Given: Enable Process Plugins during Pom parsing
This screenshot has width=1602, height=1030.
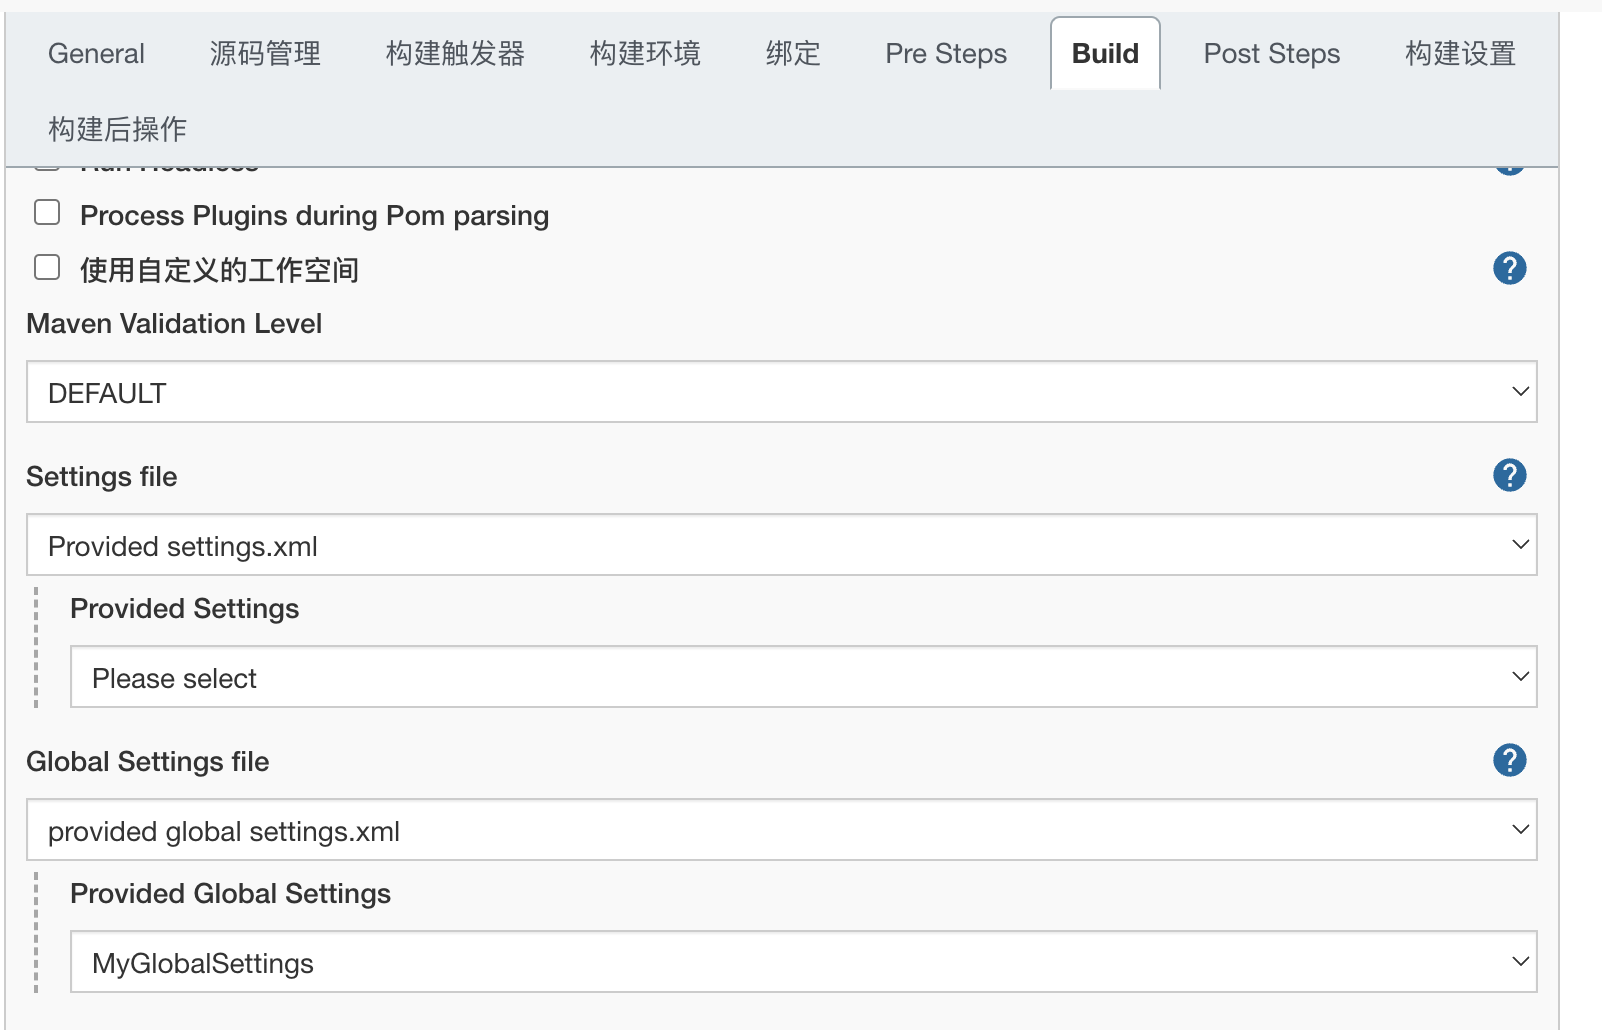Looking at the screenshot, I should [47, 213].
